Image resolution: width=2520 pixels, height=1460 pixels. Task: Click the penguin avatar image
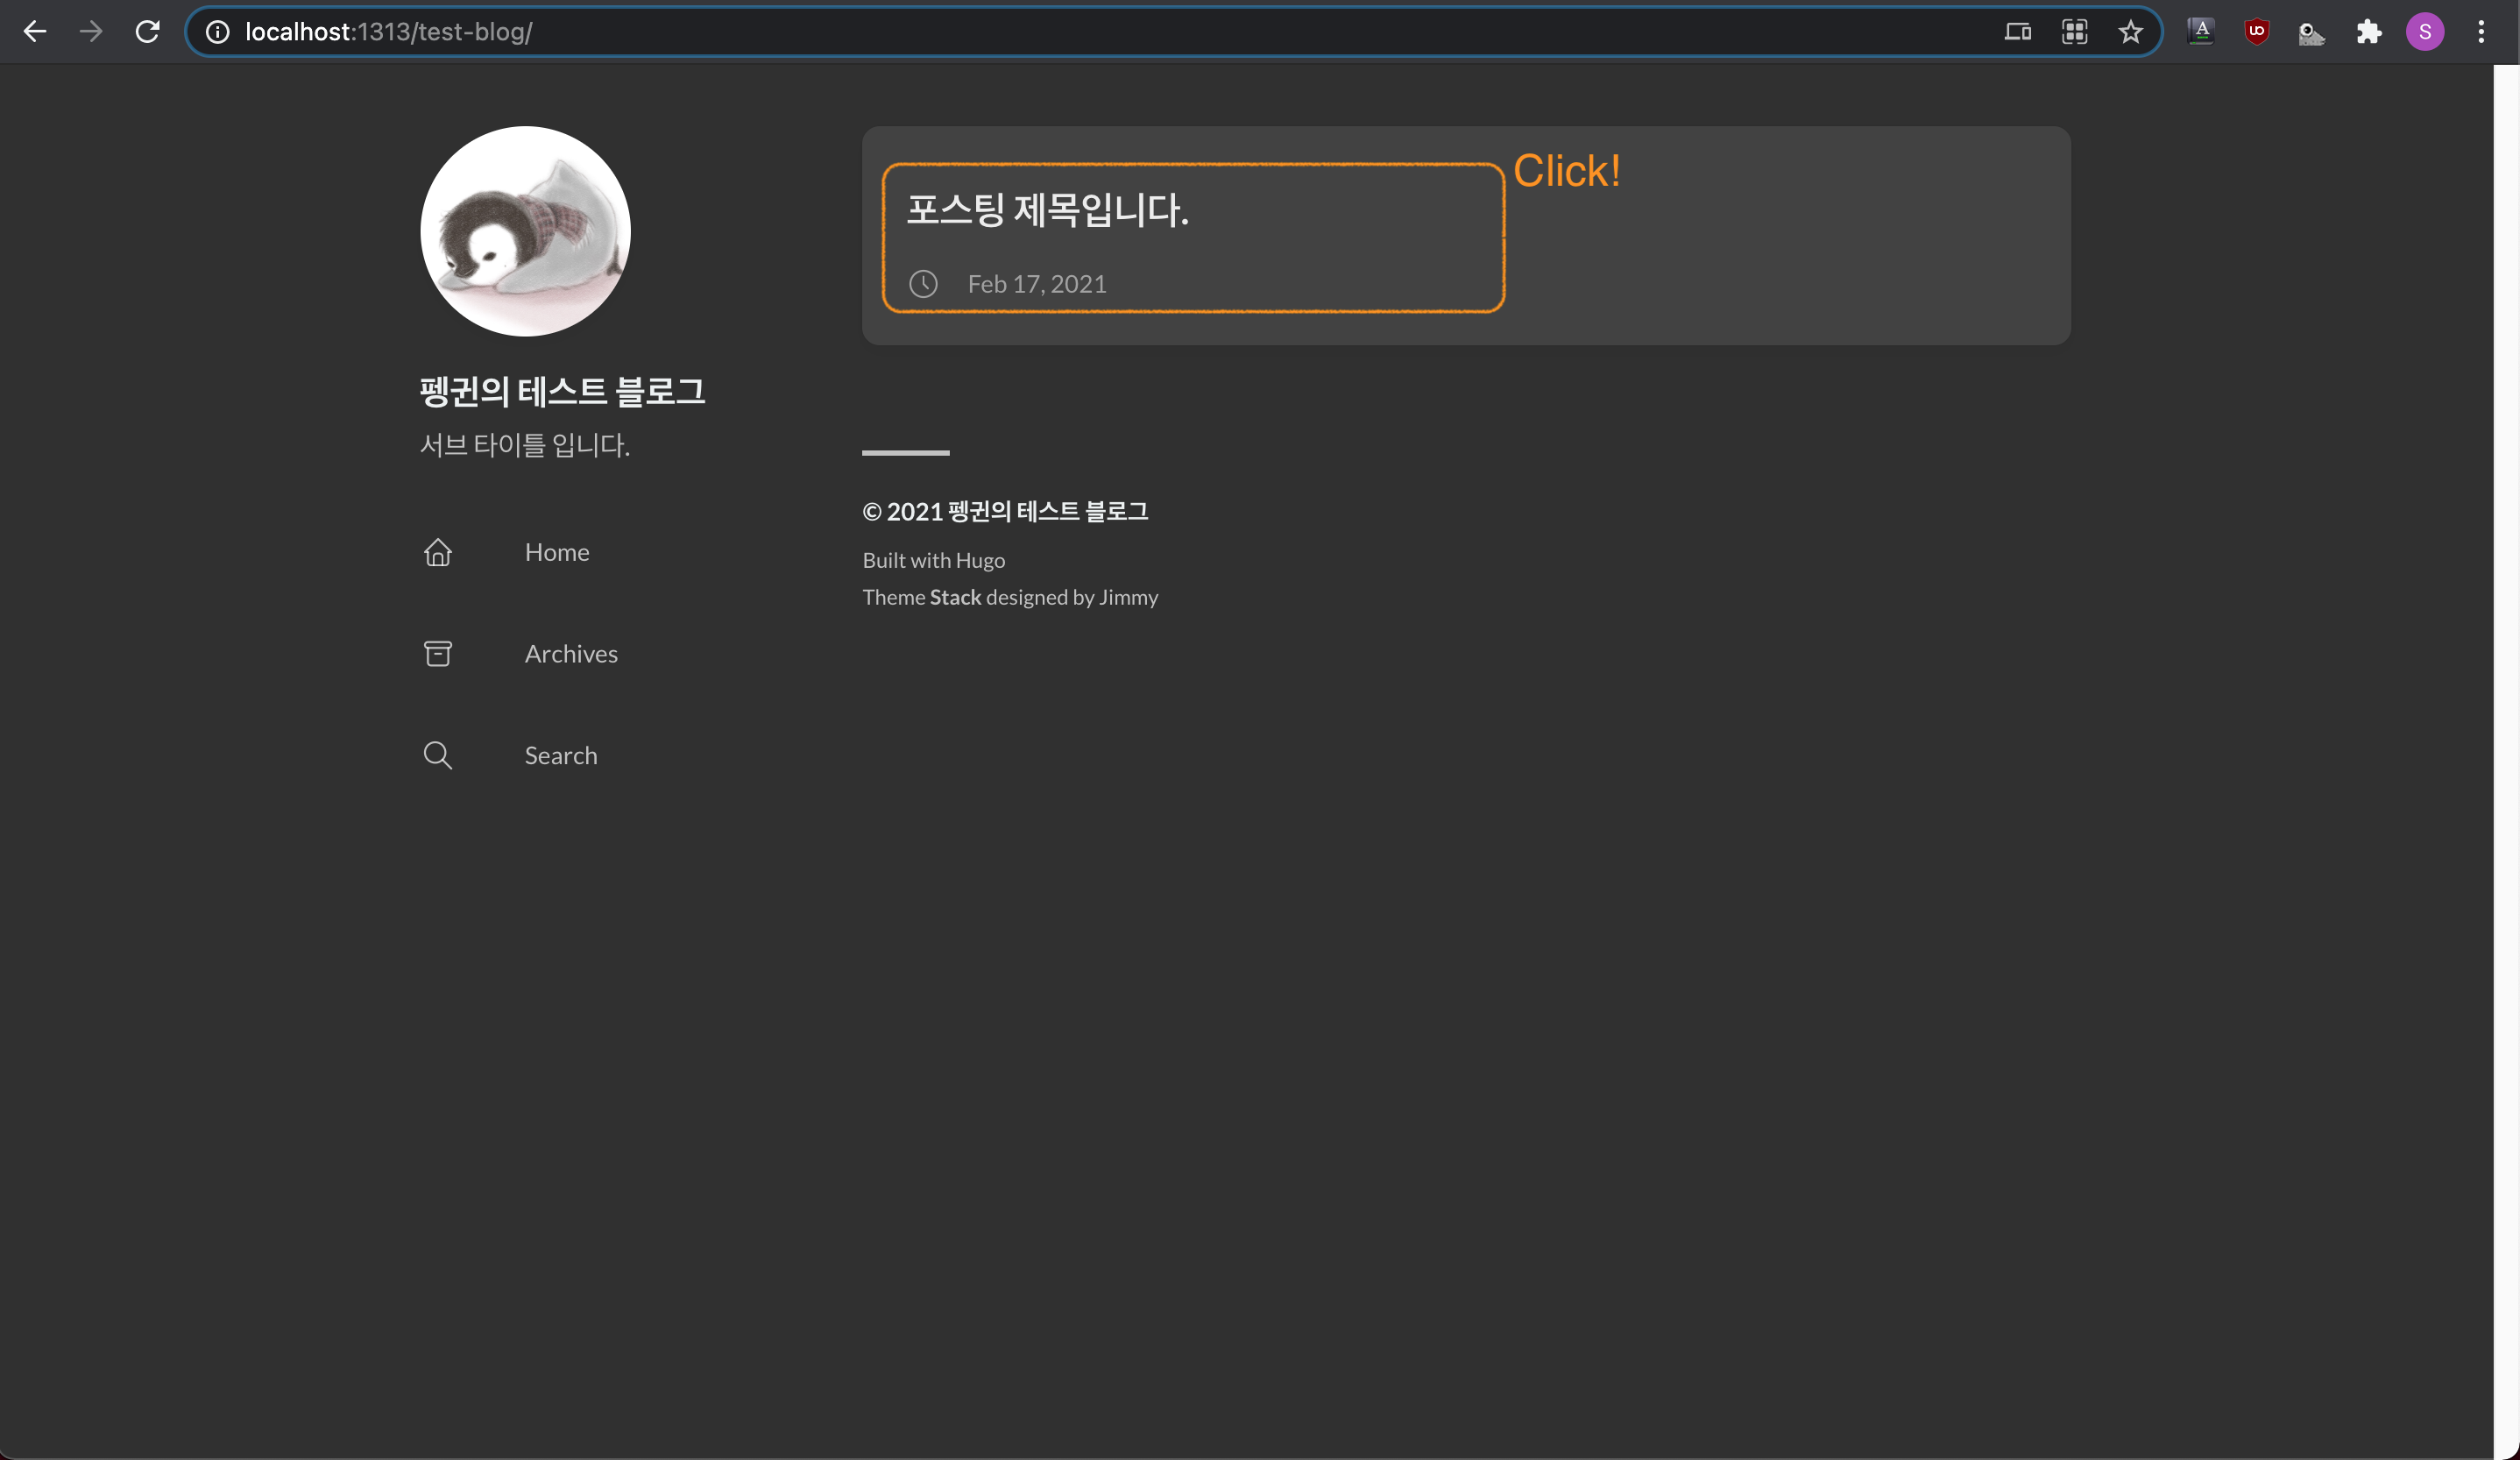(525, 231)
